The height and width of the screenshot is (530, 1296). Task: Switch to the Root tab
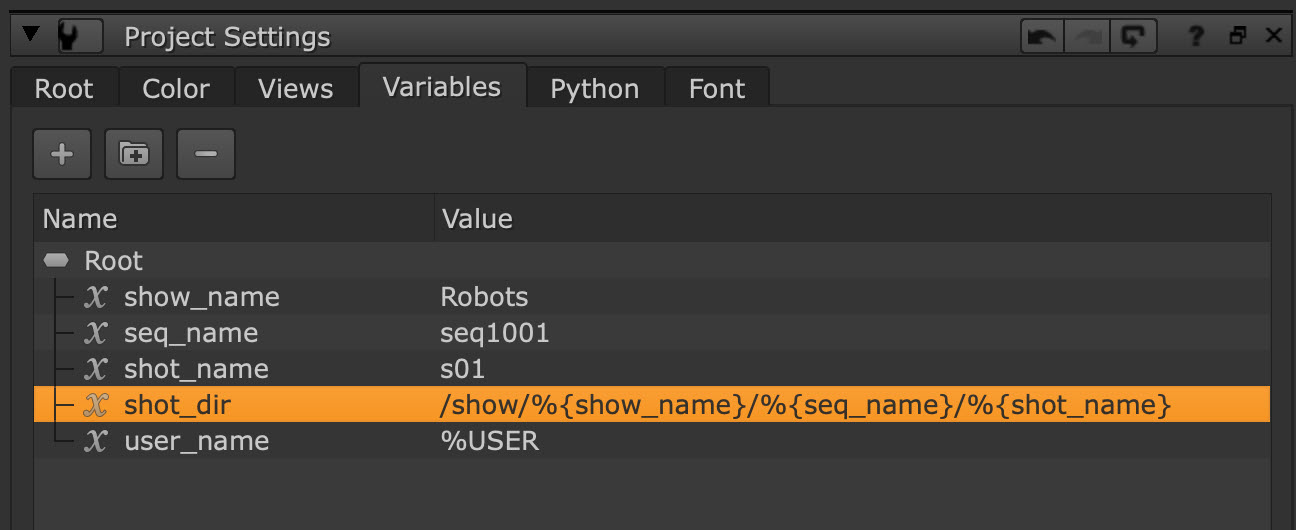click(64, 89)
